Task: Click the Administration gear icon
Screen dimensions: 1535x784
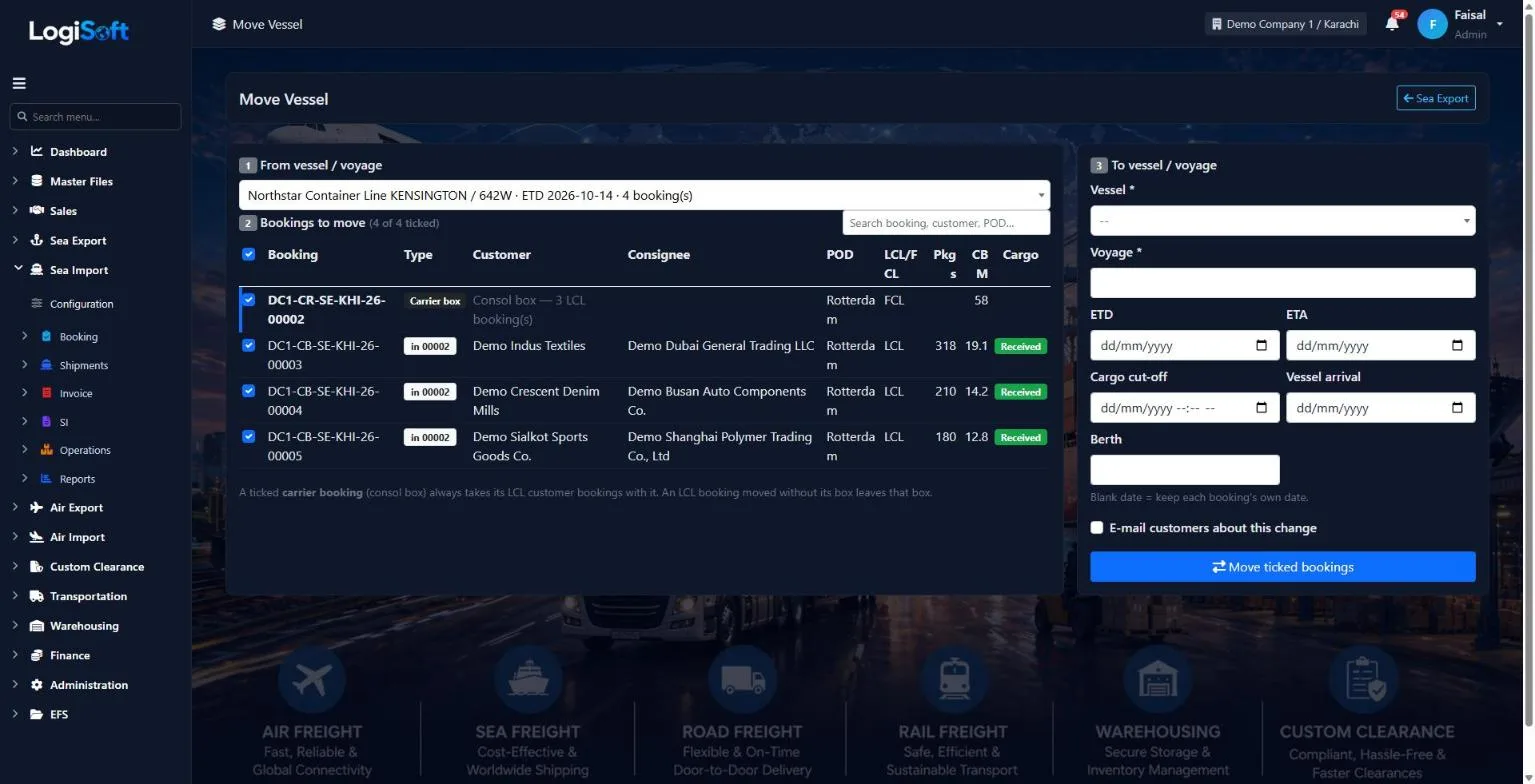Action: (37, 685)
